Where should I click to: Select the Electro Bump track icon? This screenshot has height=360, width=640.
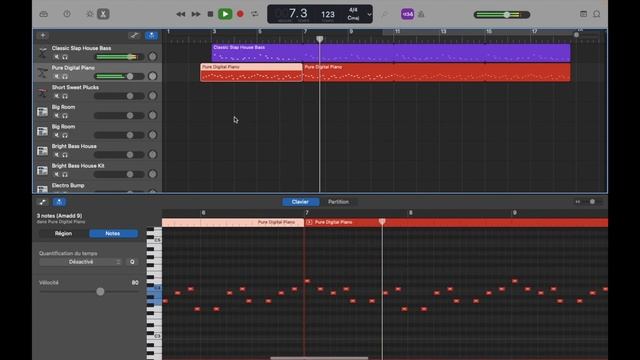(42, 189)
